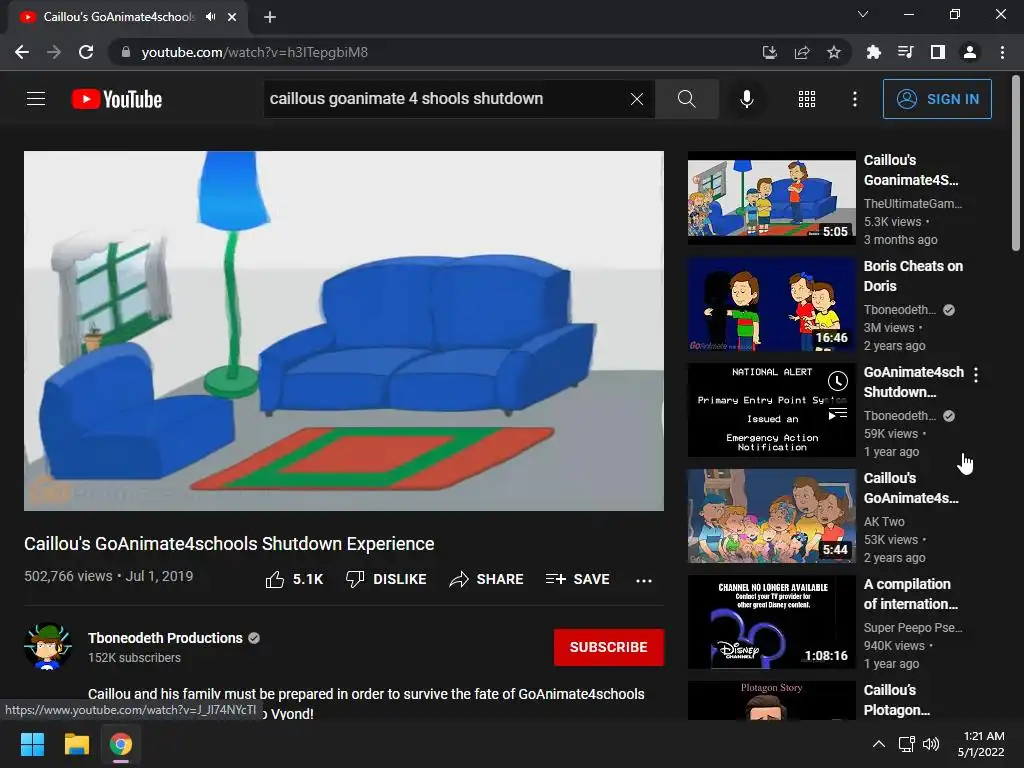Click the video player
The height and width of the screenshot is (768, 1024).
(344, 331)
